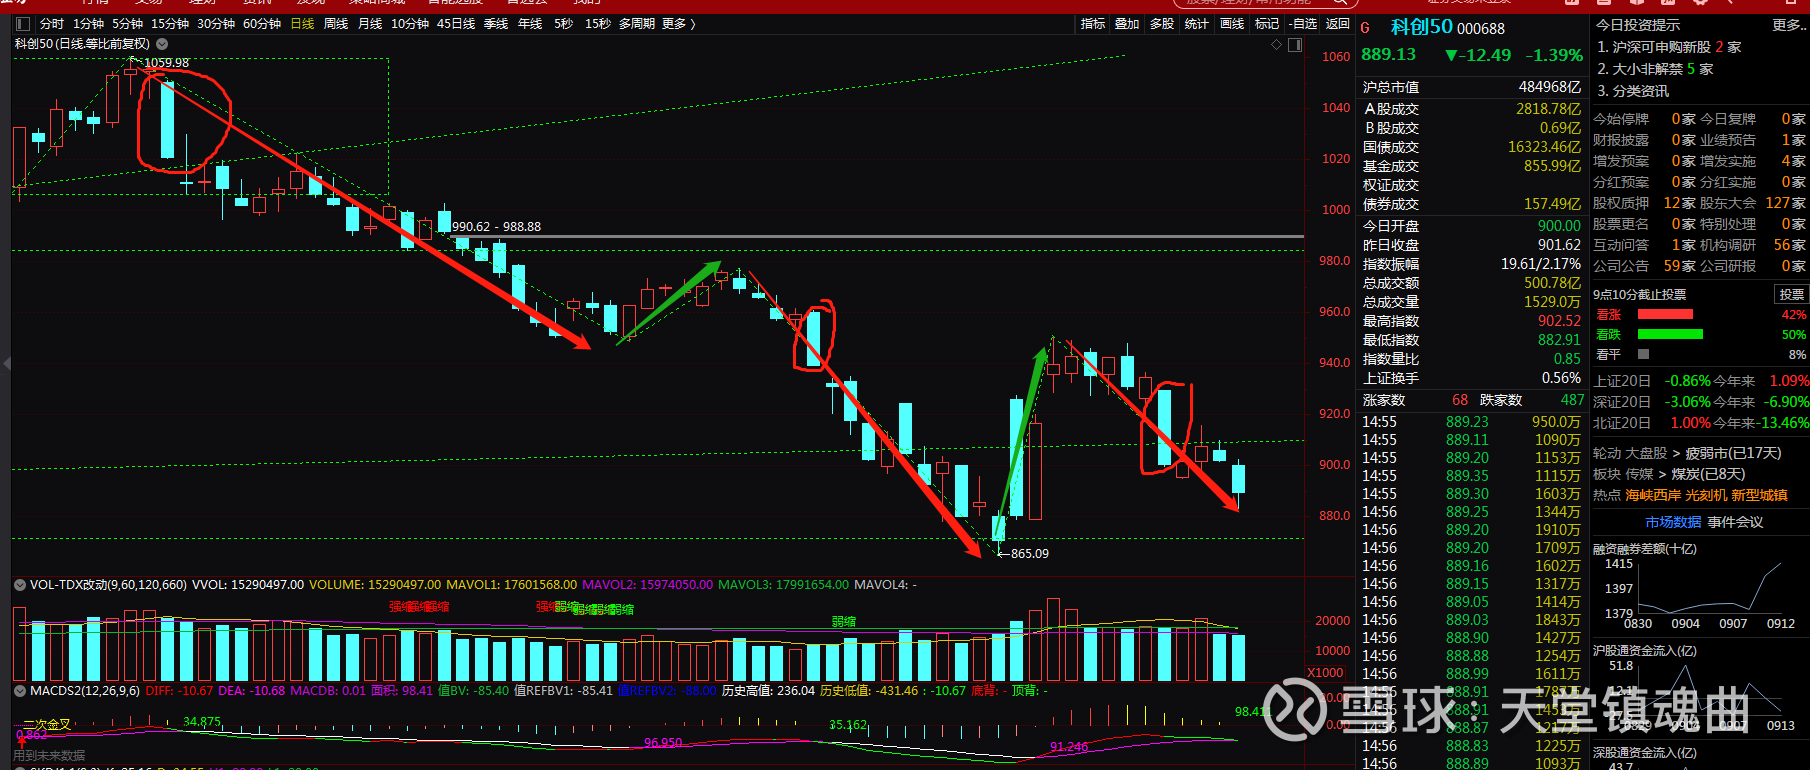Switch to 季线 quarterly period
Viewport: 1810px width, 770px height.
pos(496,23)
